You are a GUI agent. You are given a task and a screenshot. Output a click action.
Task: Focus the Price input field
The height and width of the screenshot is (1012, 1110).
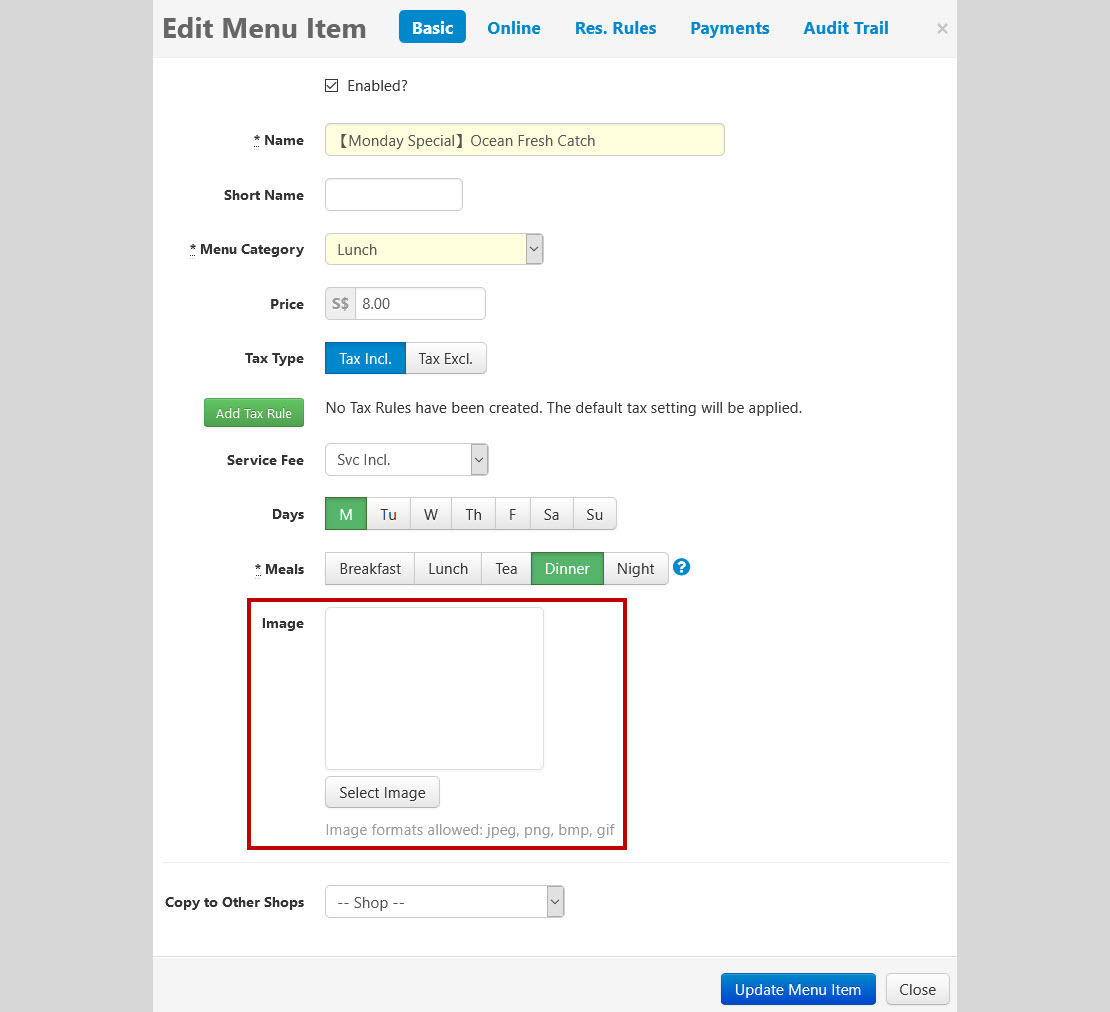click(420, 303)
